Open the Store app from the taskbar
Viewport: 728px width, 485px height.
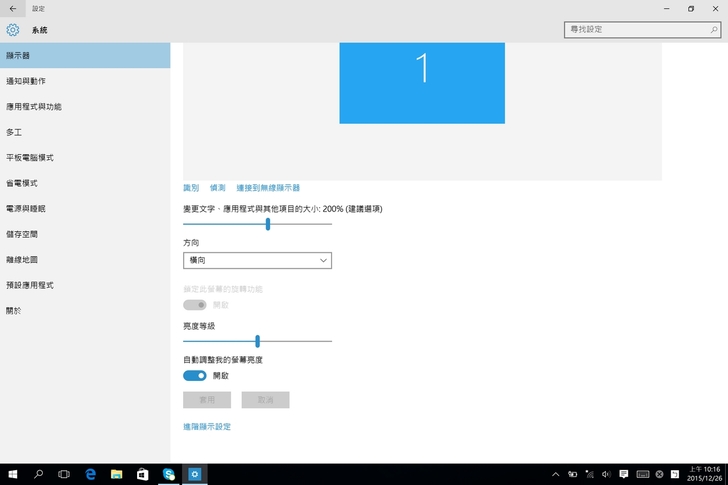coord(142,474)
